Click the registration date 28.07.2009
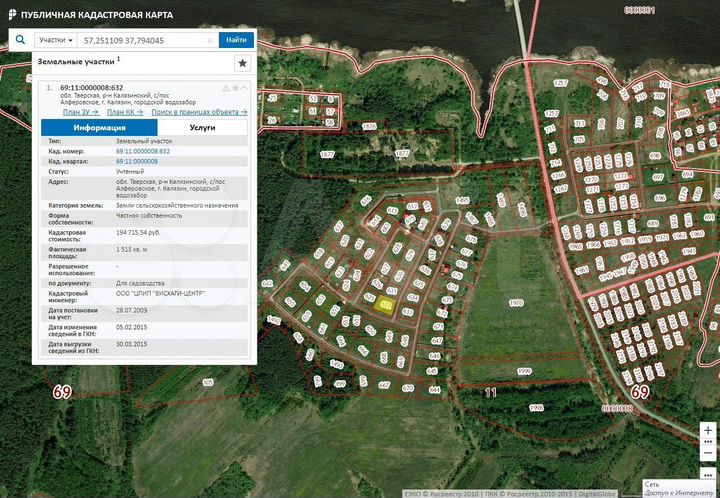Image resolution: width=720 pixels, height=498 pixels. click(131, 311)
